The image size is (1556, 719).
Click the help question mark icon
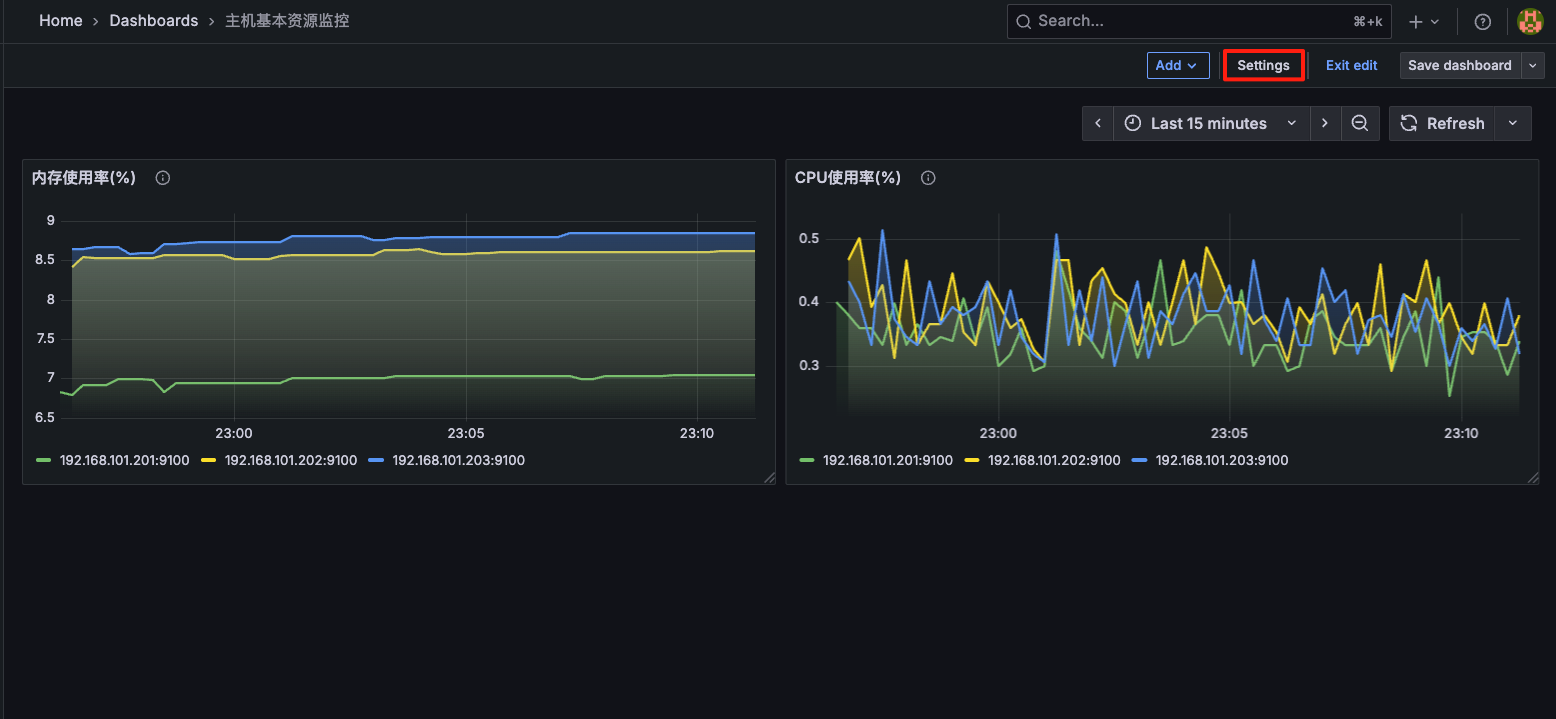click(1482, 21)
